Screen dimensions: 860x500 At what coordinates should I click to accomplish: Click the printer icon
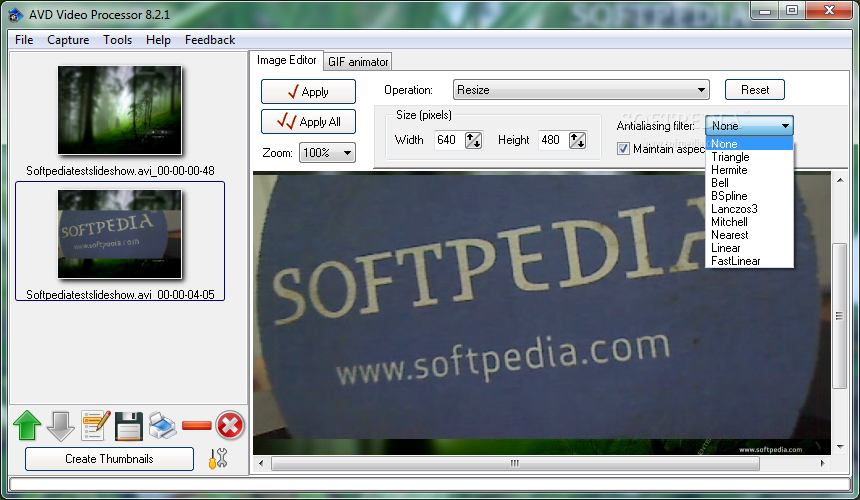[162, 425]
